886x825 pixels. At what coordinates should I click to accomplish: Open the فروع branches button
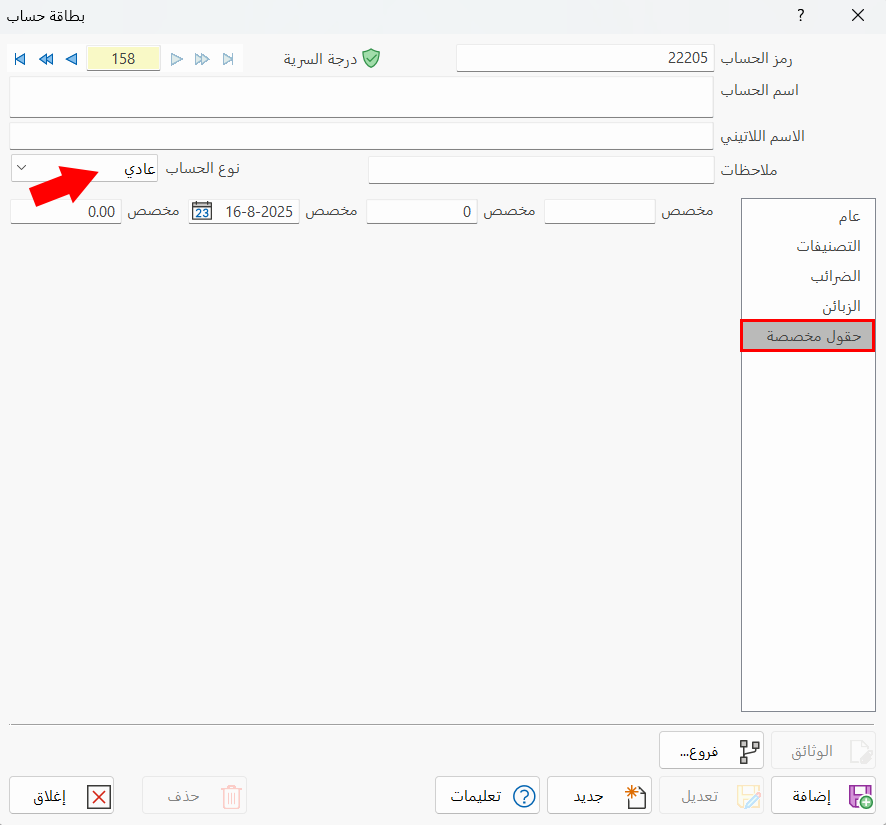tap(711, 750)
